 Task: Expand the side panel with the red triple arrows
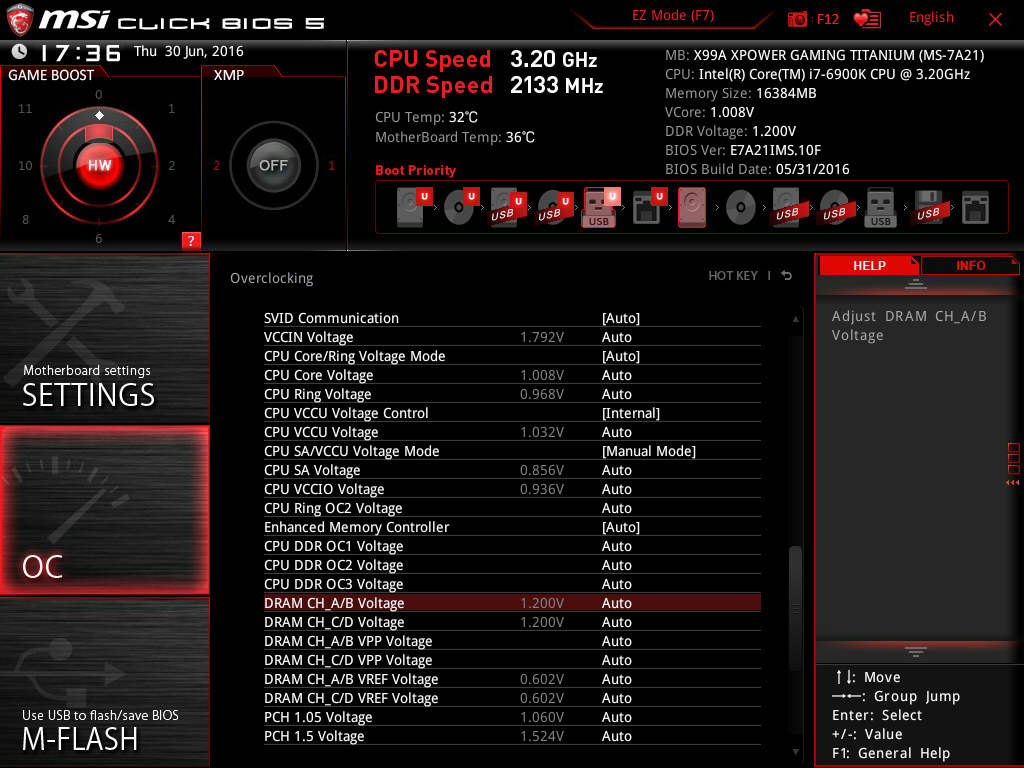1012,483
